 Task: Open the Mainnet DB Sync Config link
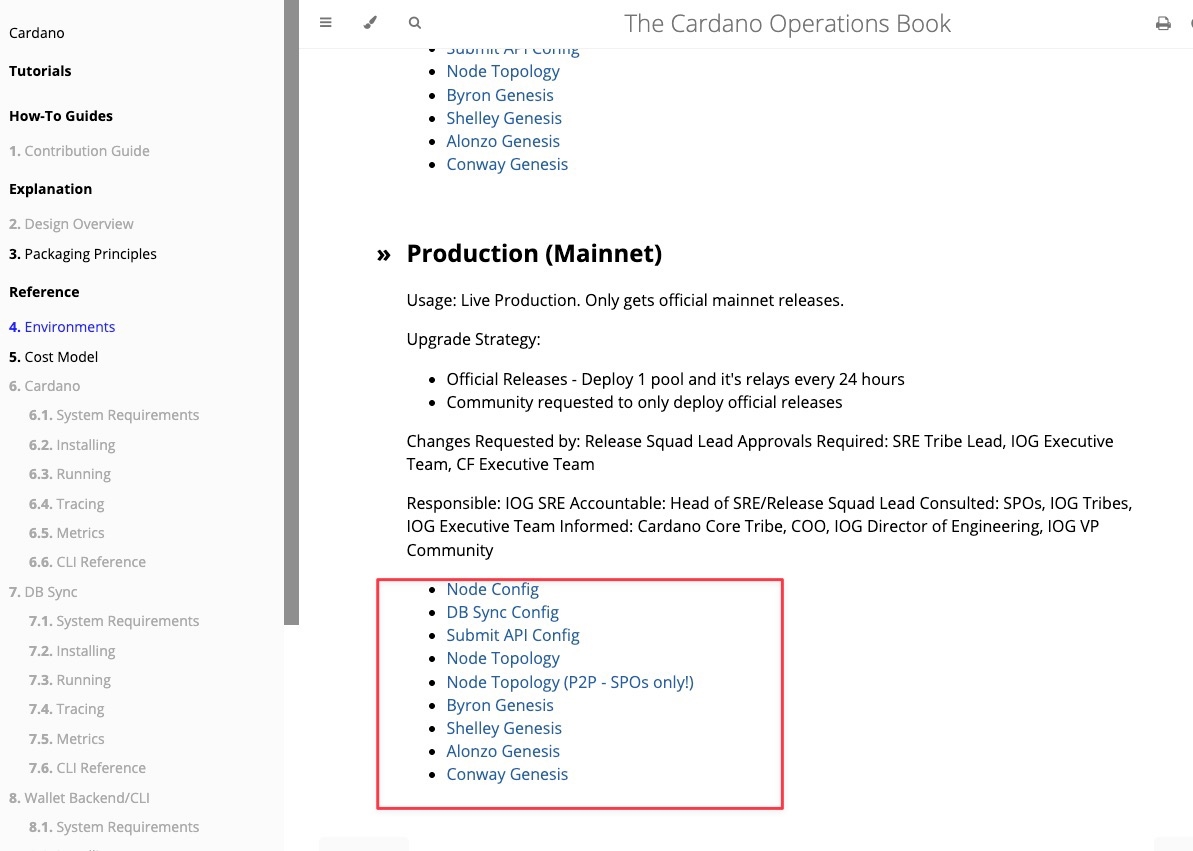[502, 612]
